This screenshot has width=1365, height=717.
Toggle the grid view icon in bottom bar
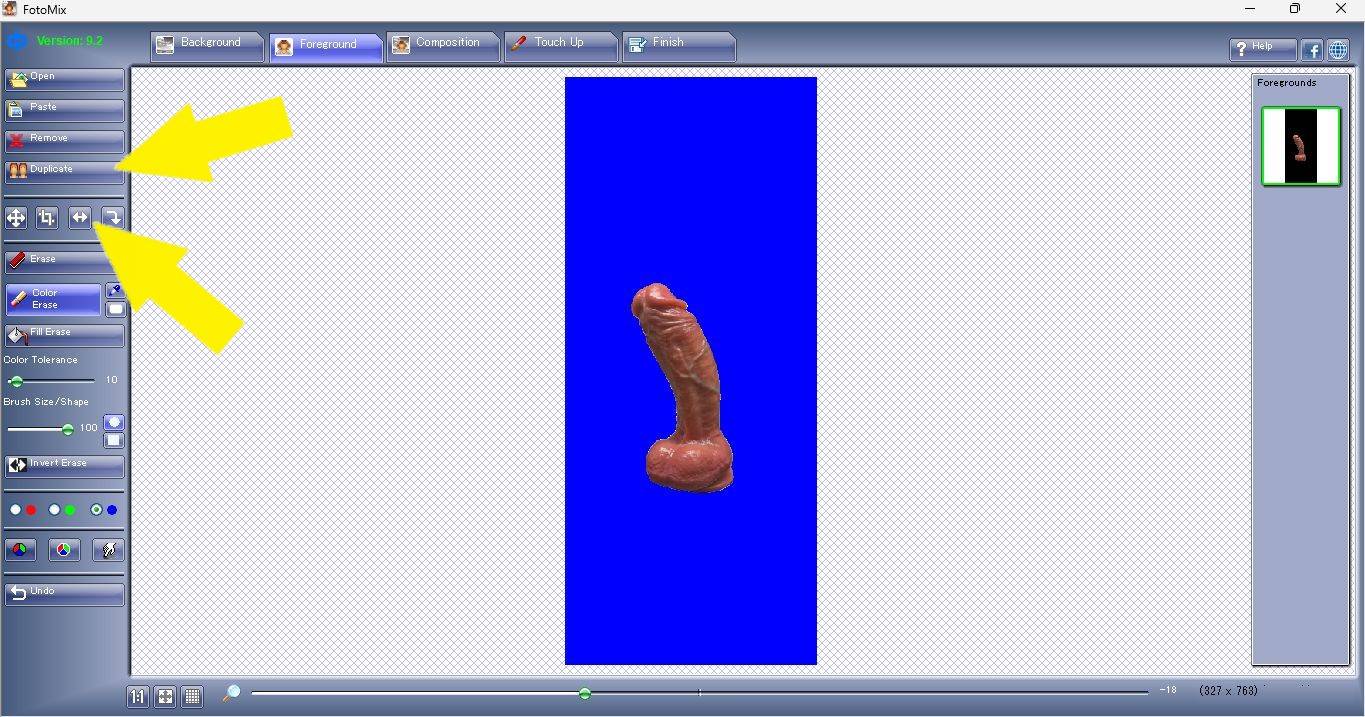pyautogui.click(x=193, y=696)
